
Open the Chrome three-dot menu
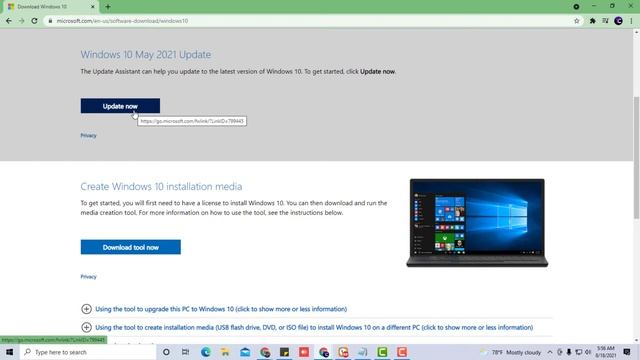(631, 21)
